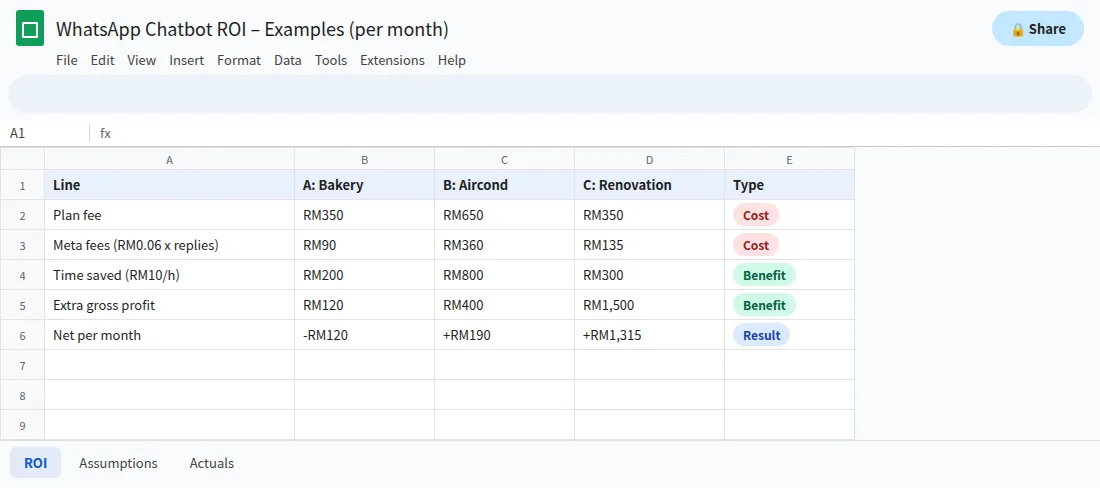
Task: Click the +RM1,315 net cell
Action: tap(650, 335)
